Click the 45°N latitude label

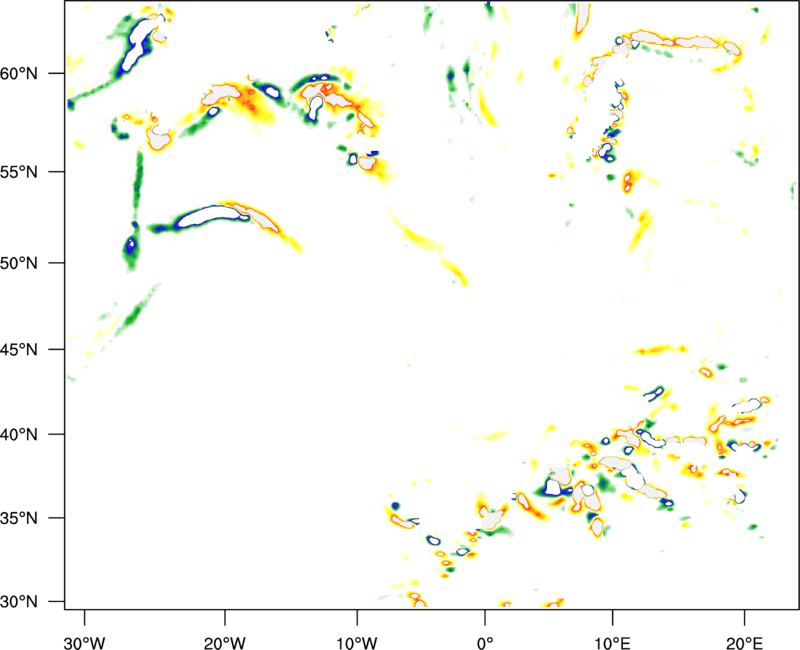18,349
